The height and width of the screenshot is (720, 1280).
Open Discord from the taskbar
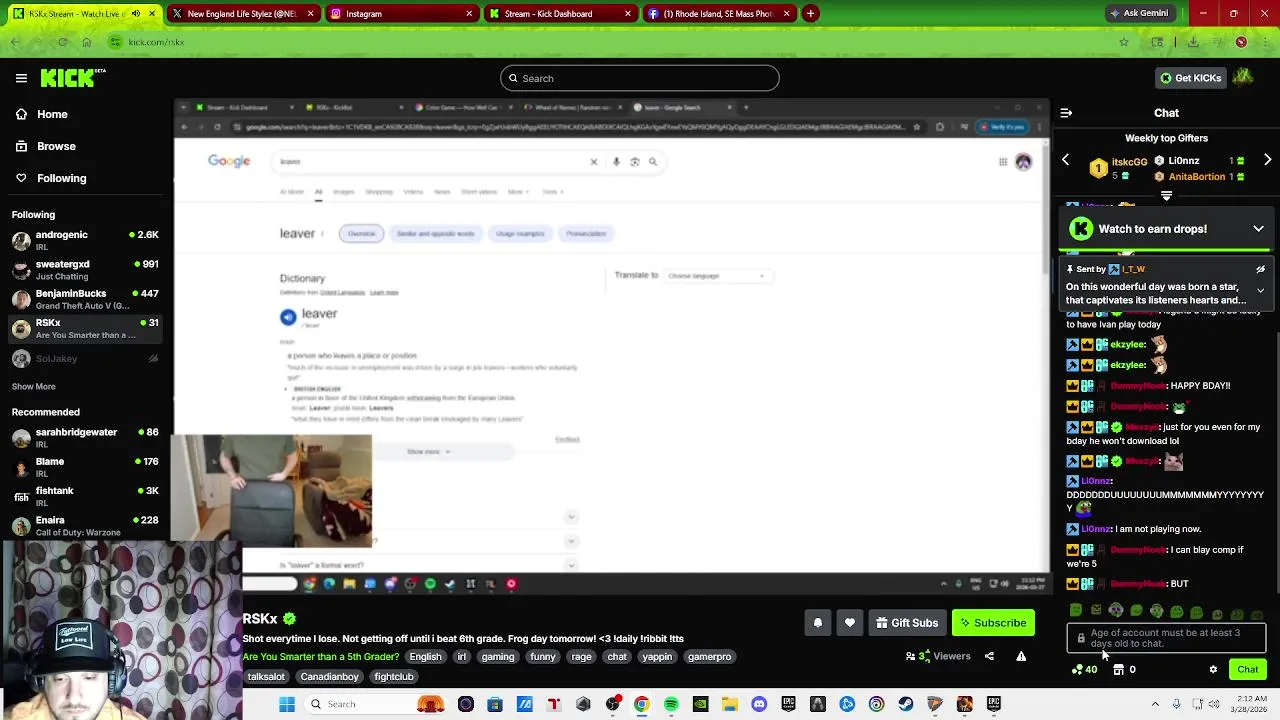(759, 704)
